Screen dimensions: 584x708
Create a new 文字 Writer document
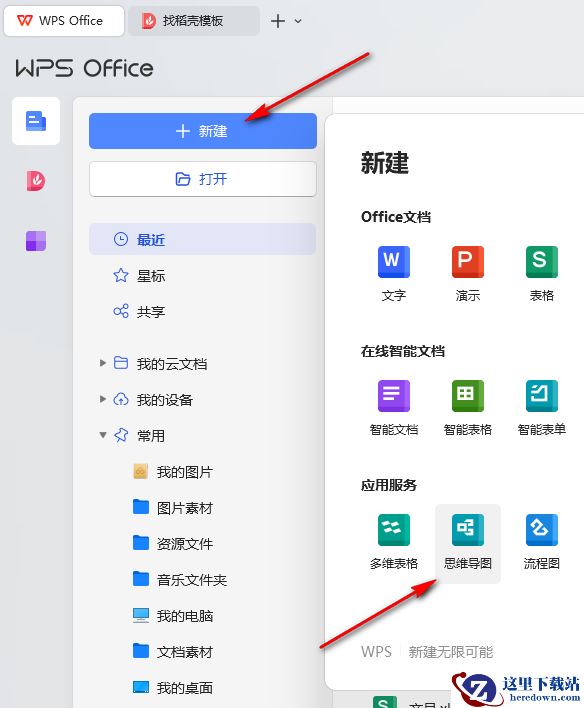click(x=393, y=273)
